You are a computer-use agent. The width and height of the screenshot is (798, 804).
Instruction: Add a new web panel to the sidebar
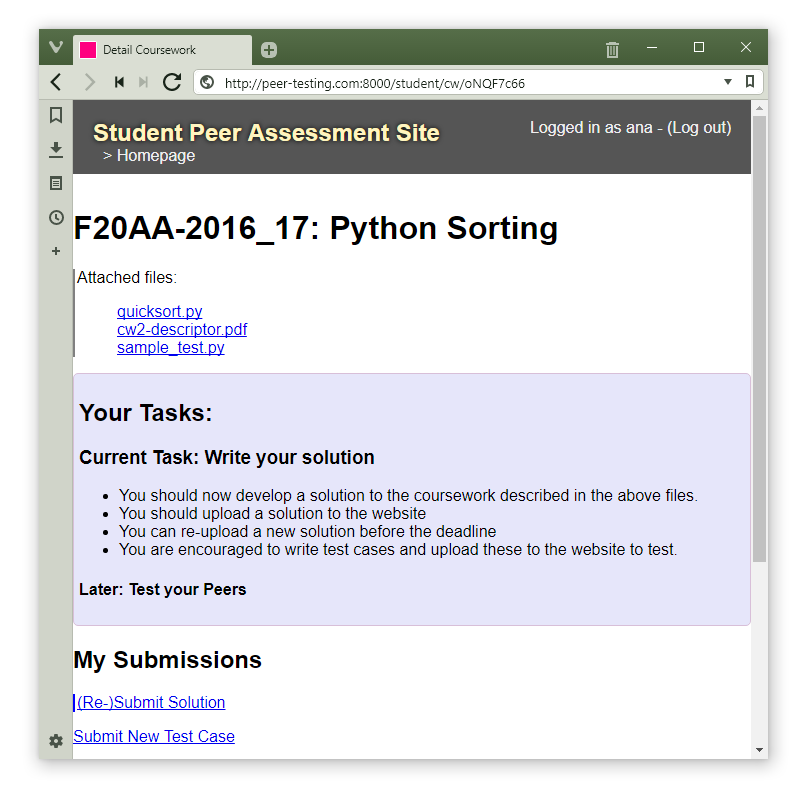(x=56, y=251)
